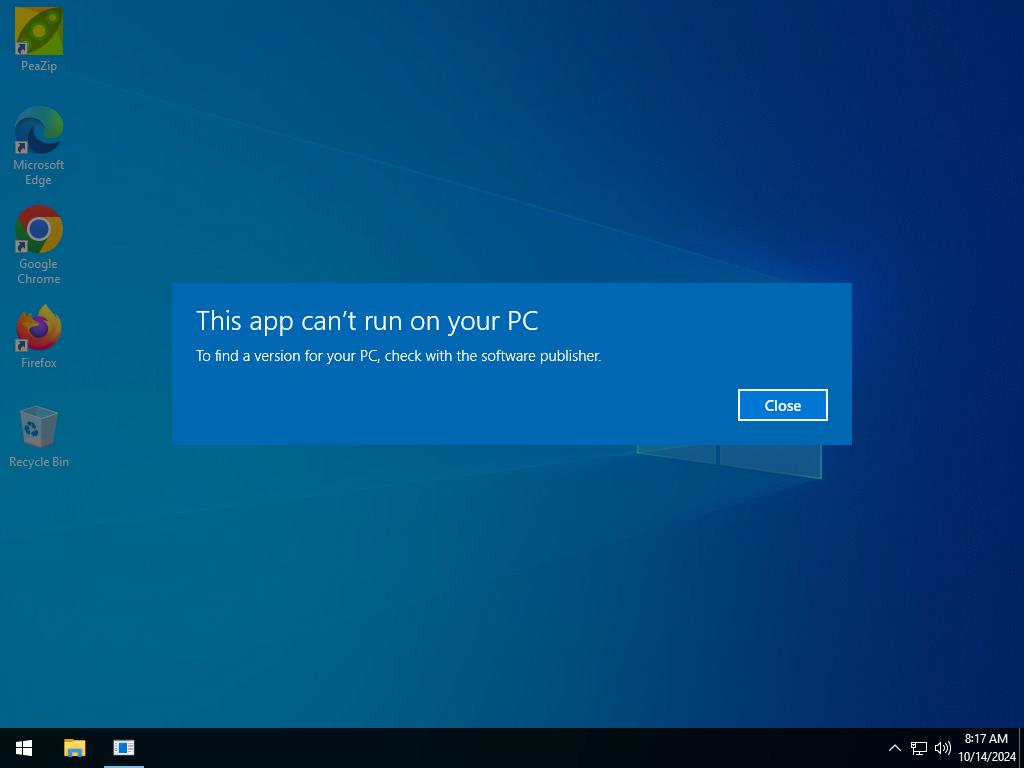Click the "Microsoft Edge" text label
The image size is (1024, 768).
click(x=39, y=172)
